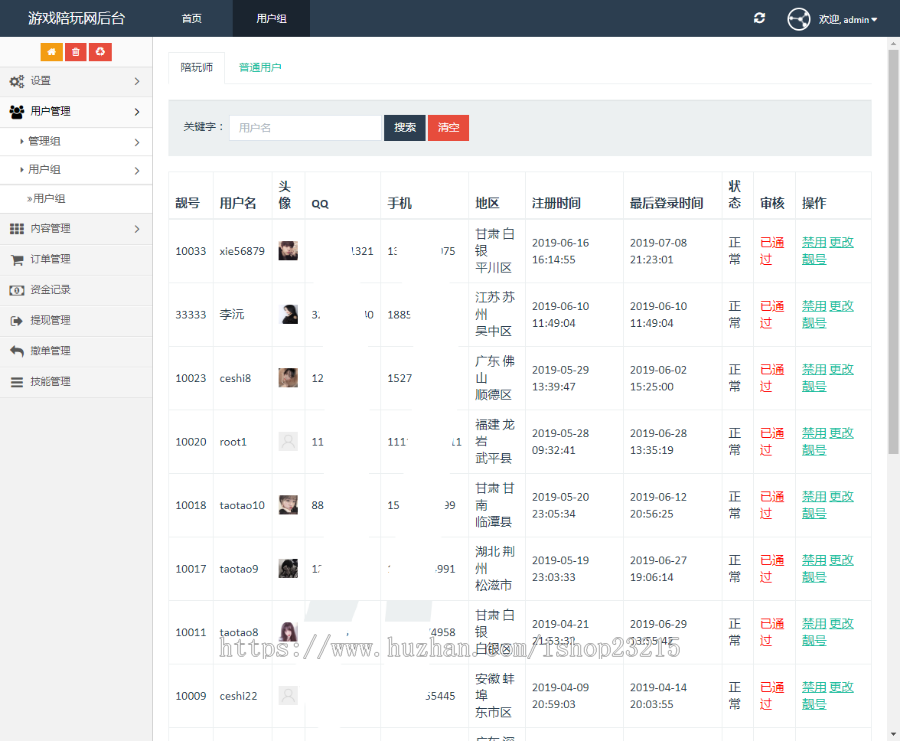
Task: Expand the 设置 sidebar menu
Action: 76,81
